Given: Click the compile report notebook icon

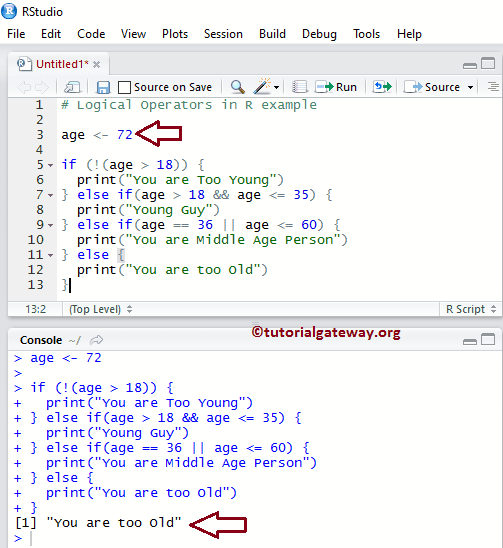Looking at the screenshot, I should pyautogui.click(x=300, y=87).
